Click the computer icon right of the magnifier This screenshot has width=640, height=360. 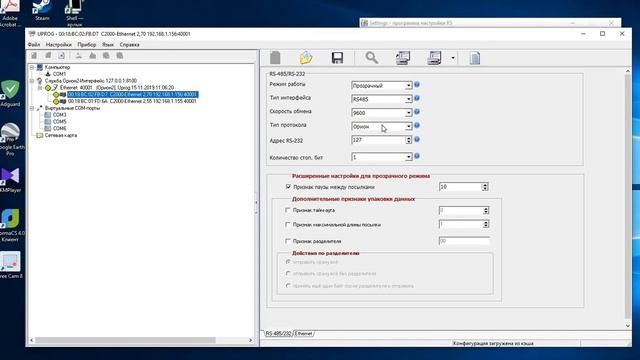(x=403, y=58)
